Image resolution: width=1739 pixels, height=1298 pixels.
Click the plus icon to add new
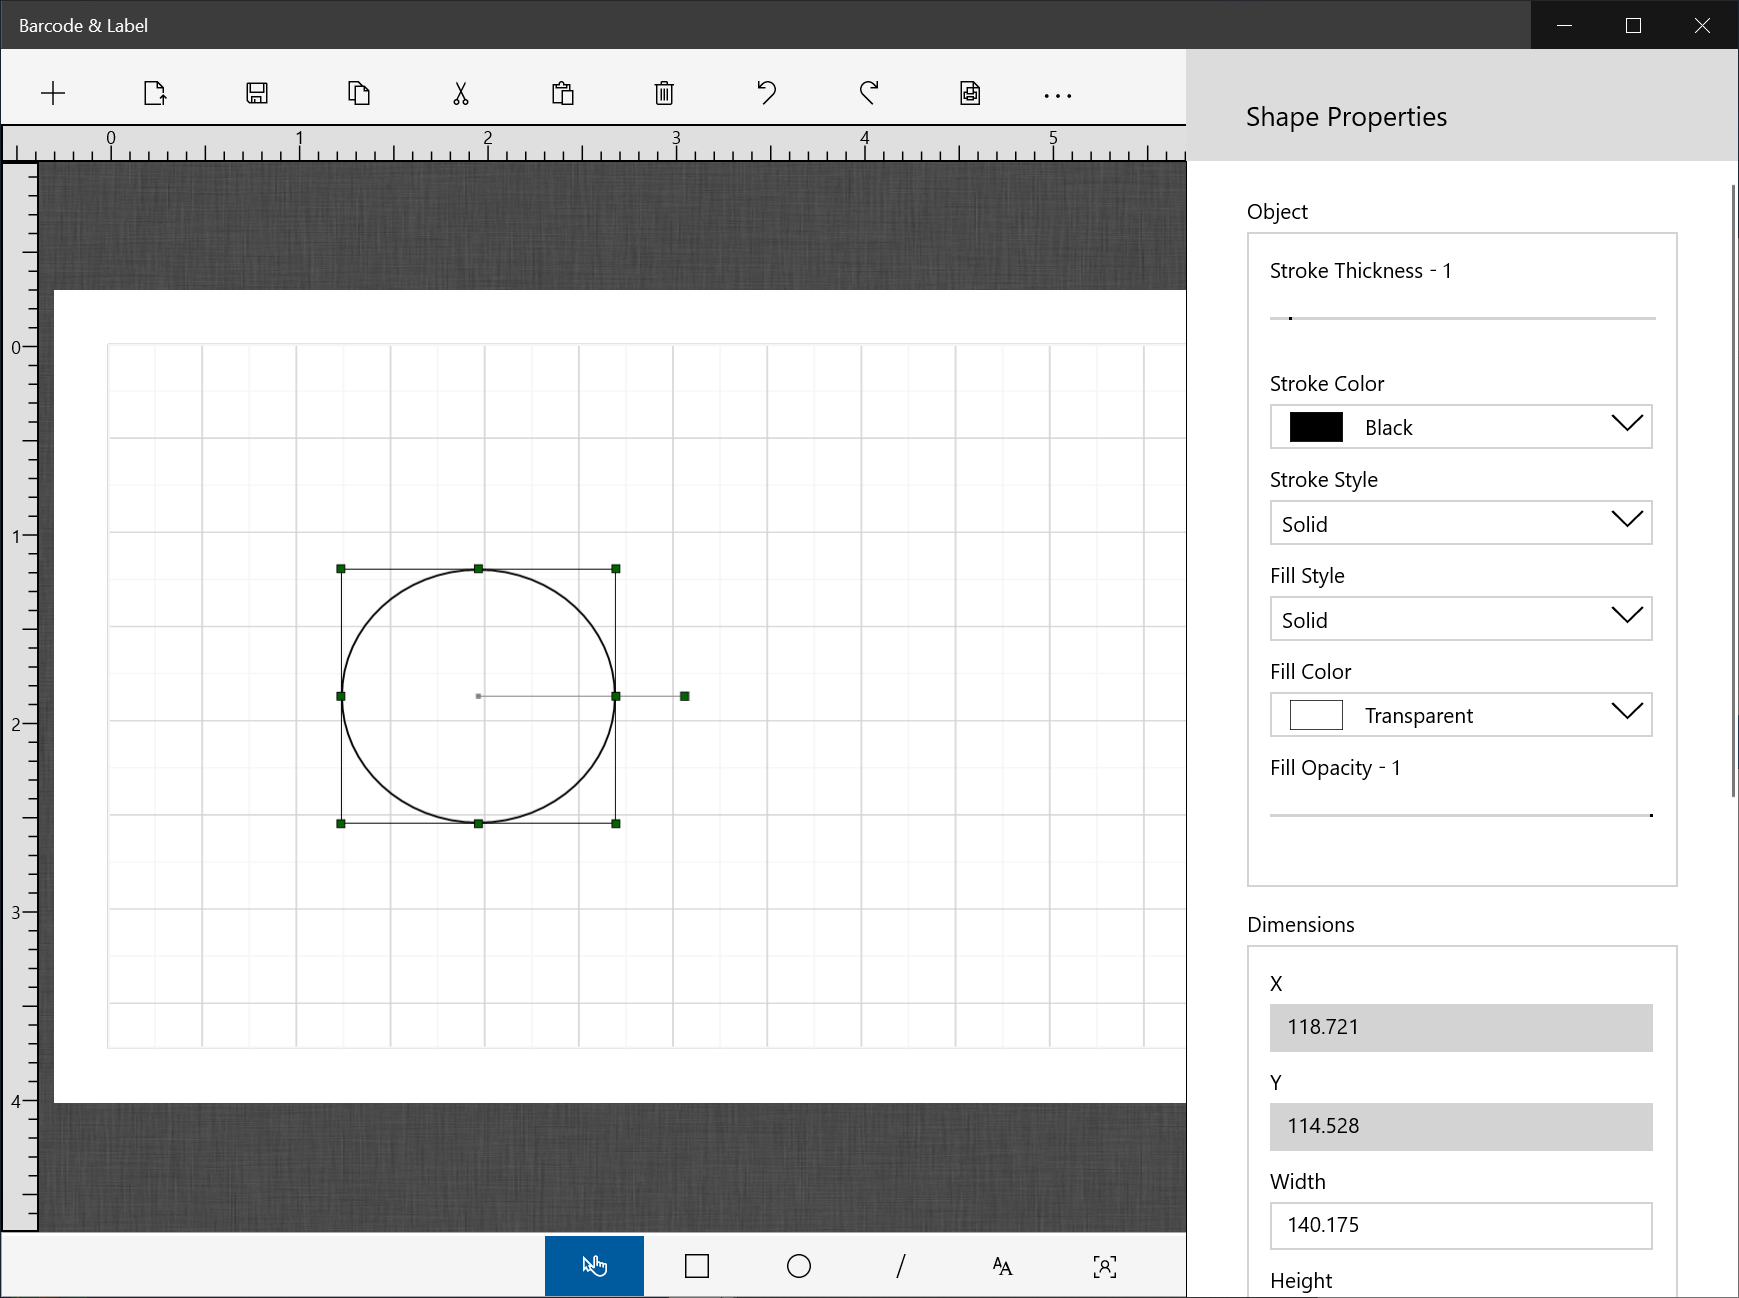(53, 94)
